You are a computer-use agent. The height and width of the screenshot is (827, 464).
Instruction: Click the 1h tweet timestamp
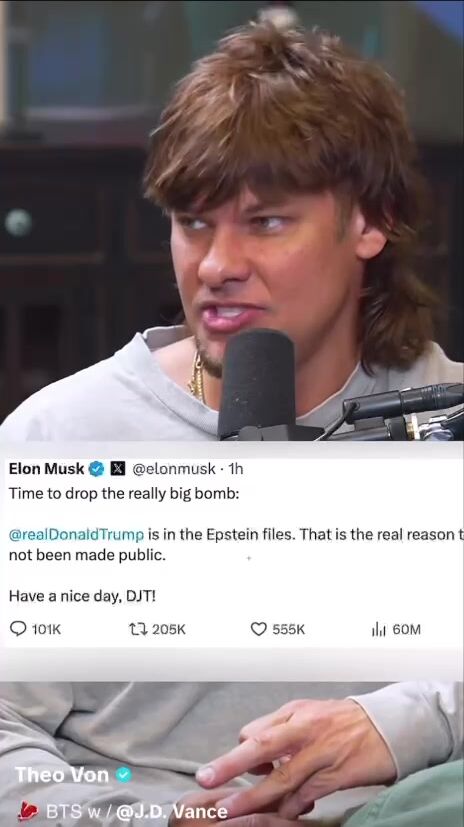click(235, 468)
